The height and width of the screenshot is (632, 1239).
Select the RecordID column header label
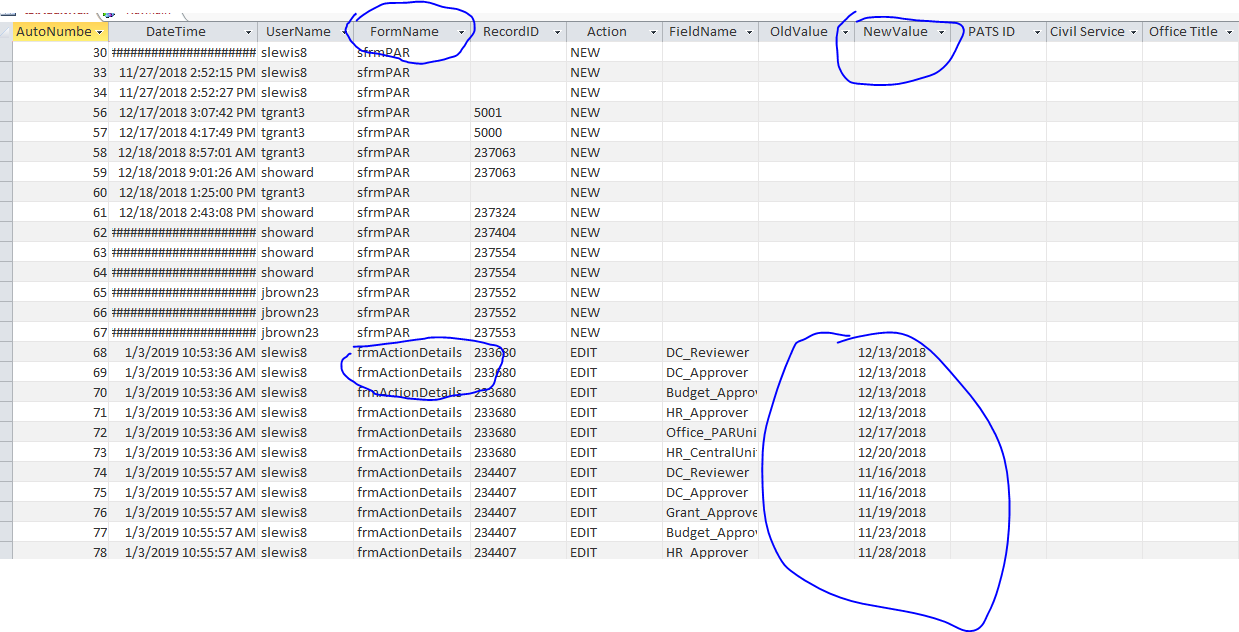tap(510, 32)
